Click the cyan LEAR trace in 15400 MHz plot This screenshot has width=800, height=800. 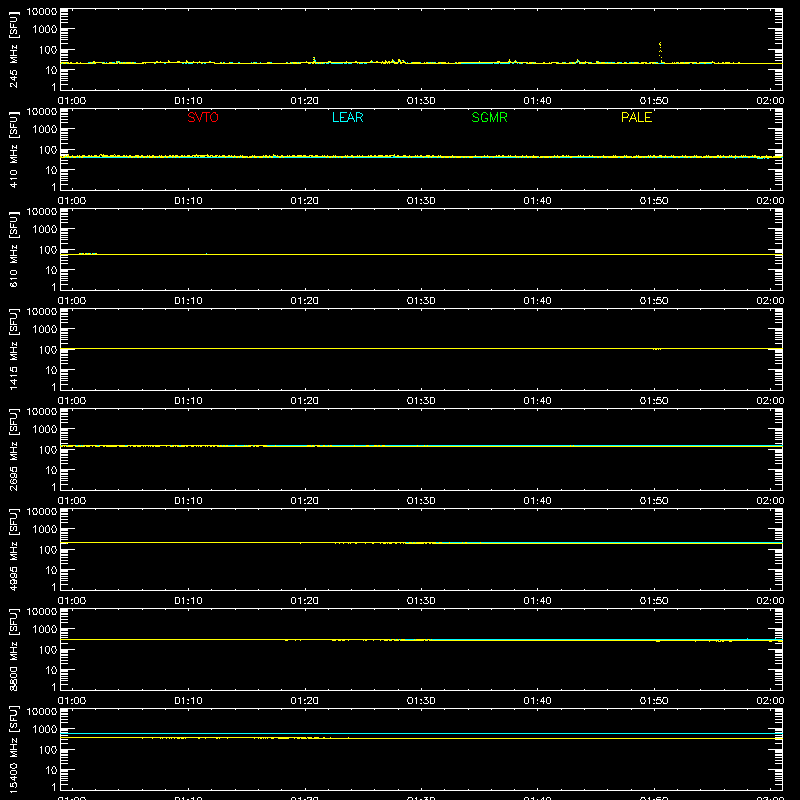coord(421,733)
